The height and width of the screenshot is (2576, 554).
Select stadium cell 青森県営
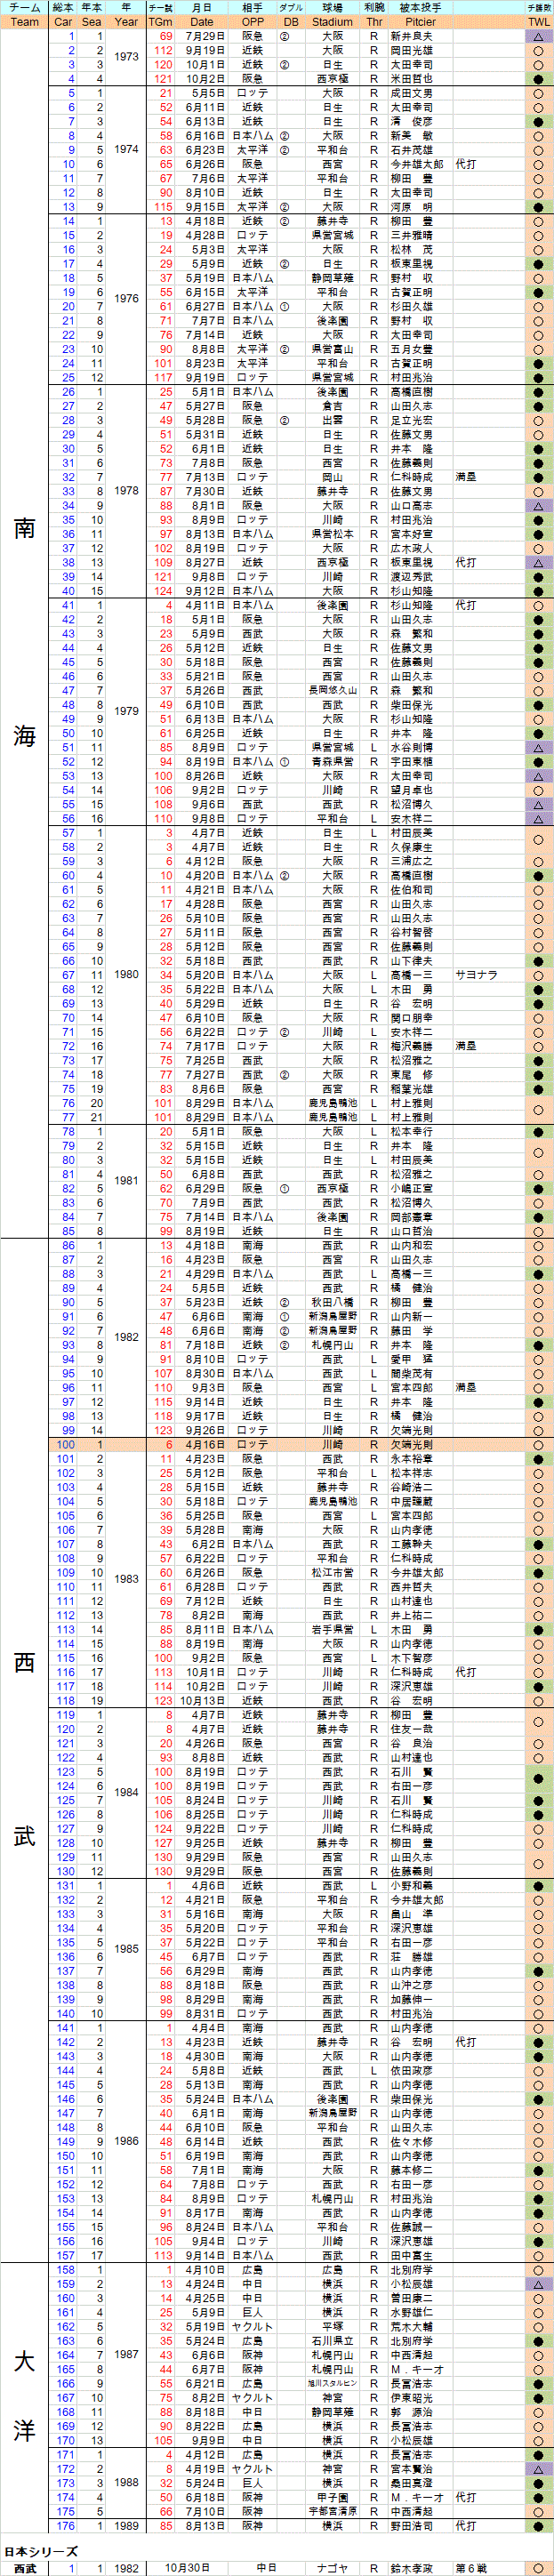(x=332, y=761)
